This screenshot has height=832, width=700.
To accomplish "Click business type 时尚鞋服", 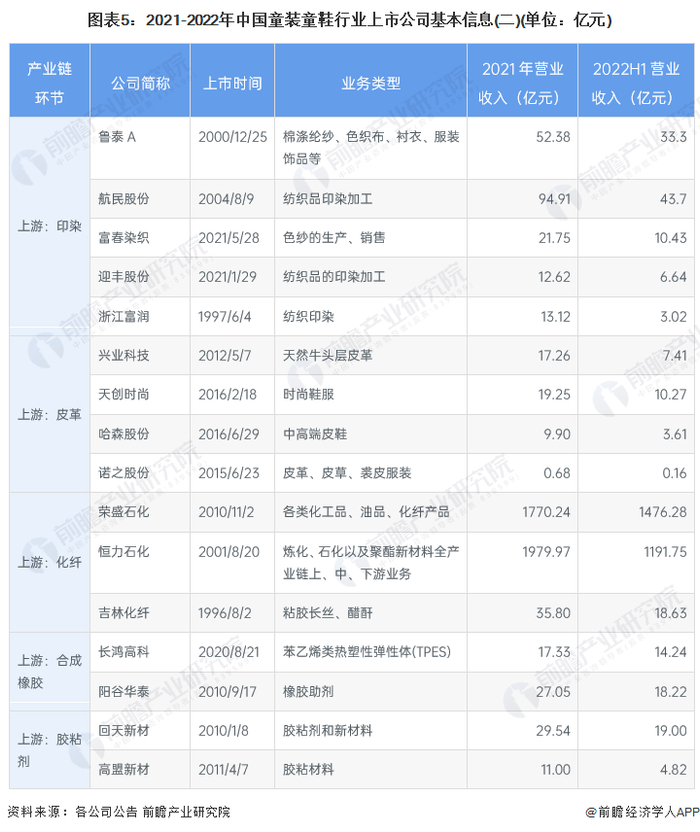I will click(308, 395).
